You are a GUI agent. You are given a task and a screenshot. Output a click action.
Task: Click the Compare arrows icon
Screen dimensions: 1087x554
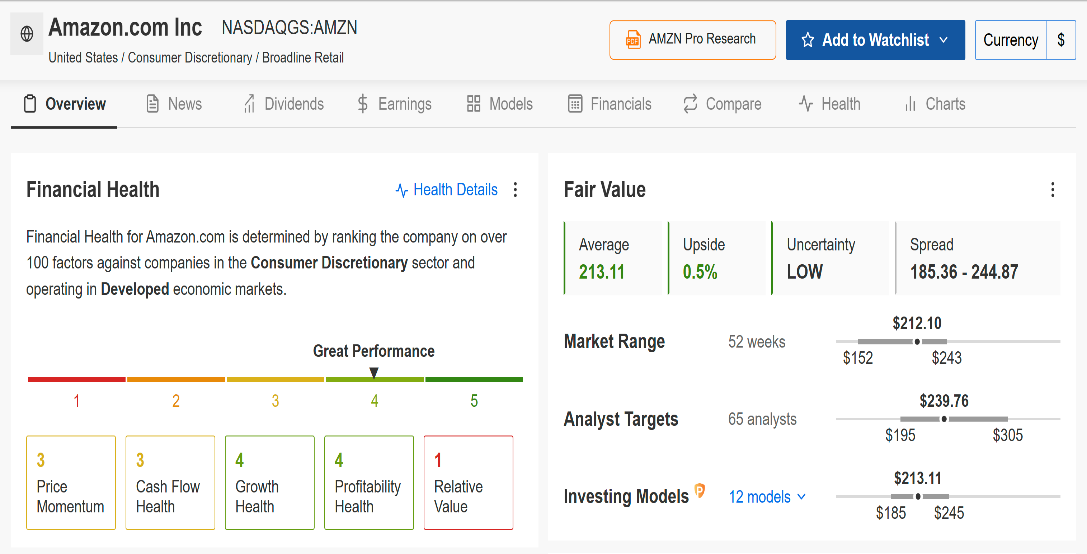pyautogui.click(x=690, y=104)
